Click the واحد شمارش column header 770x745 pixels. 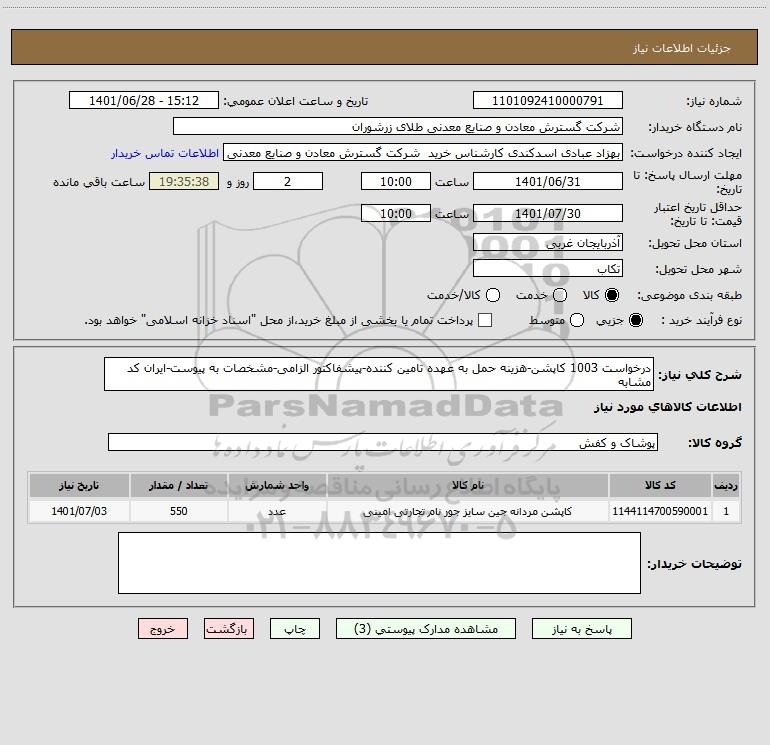(277, 485)
